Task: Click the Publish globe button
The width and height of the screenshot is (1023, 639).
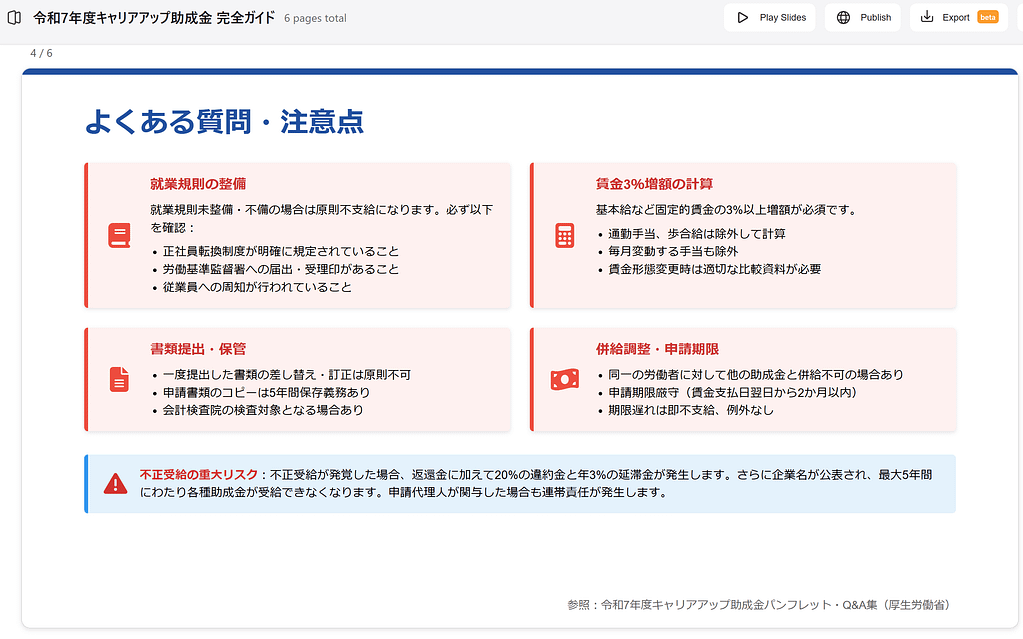Action: tap(863, 17)
